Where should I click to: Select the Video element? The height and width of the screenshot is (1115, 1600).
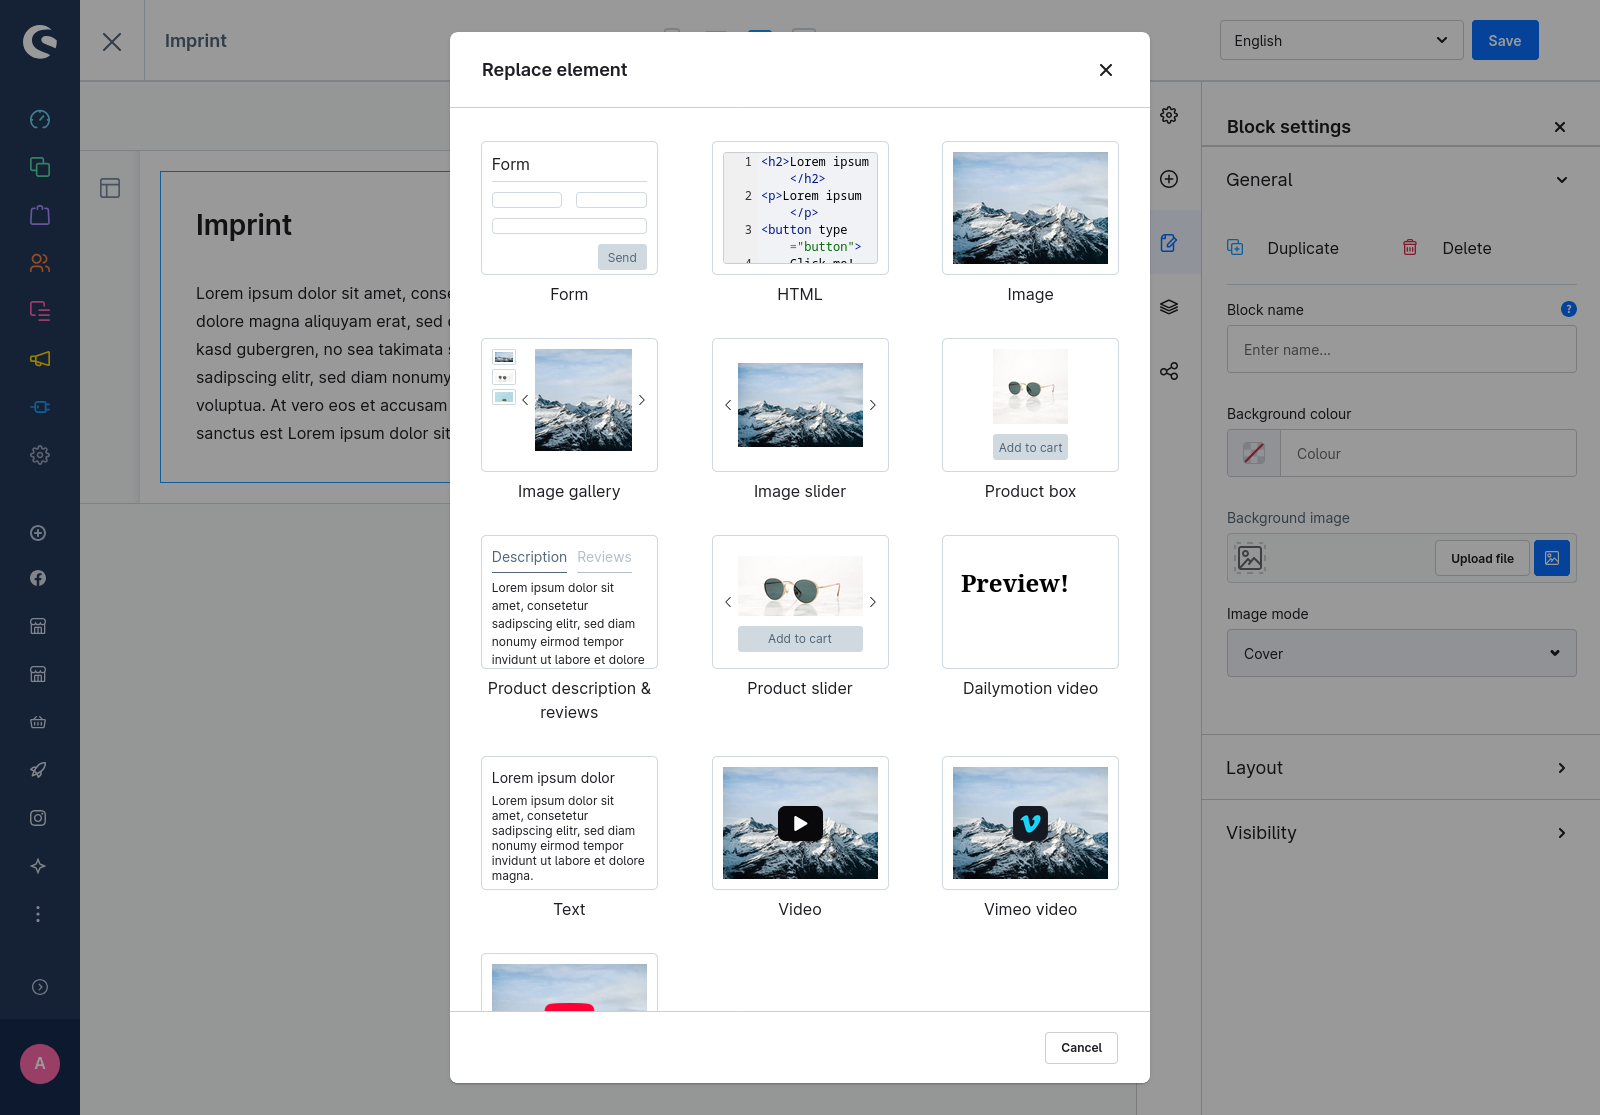click(800, 823)
